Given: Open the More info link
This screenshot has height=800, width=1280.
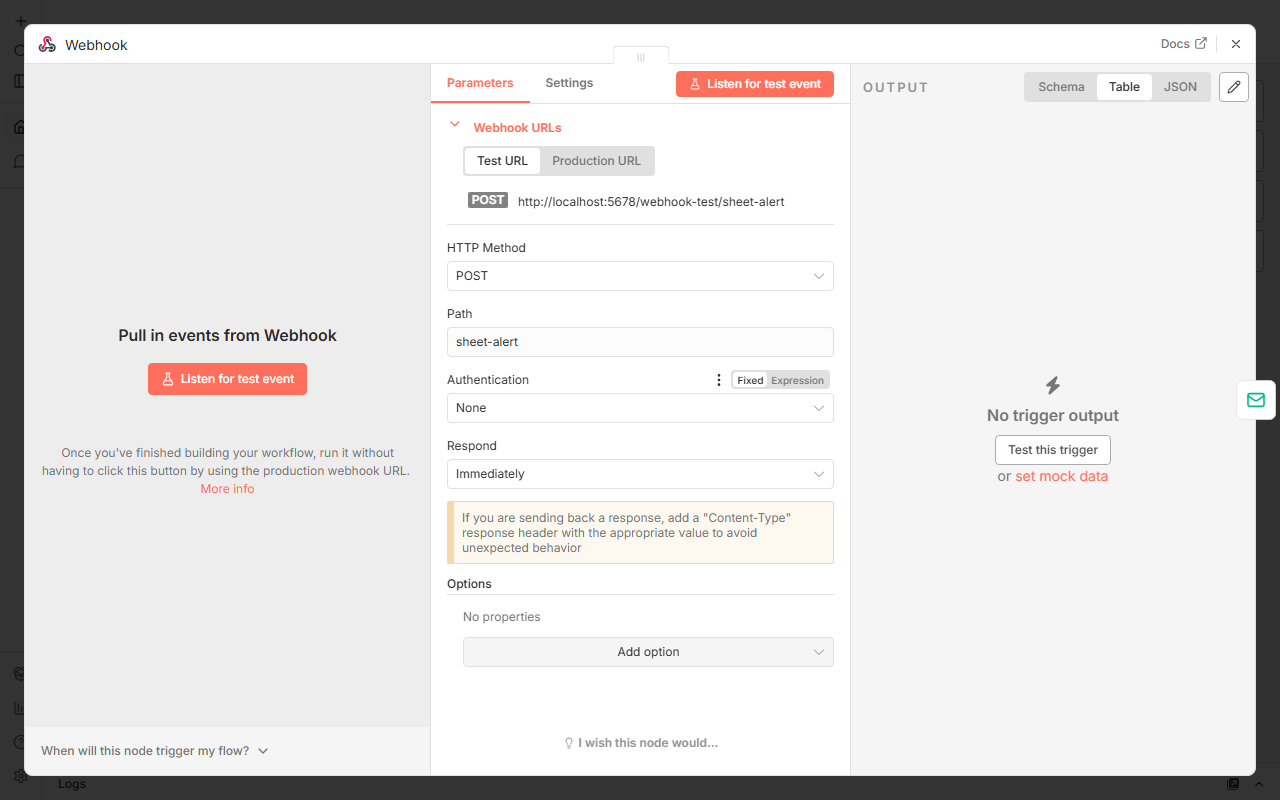Looking at the screenshot, I should click(x=227, y=489).
